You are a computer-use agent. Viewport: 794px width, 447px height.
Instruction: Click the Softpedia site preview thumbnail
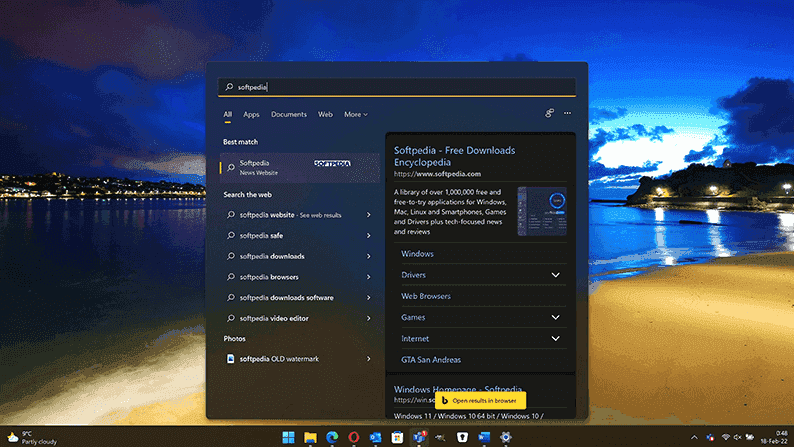[x=542, y=211]
